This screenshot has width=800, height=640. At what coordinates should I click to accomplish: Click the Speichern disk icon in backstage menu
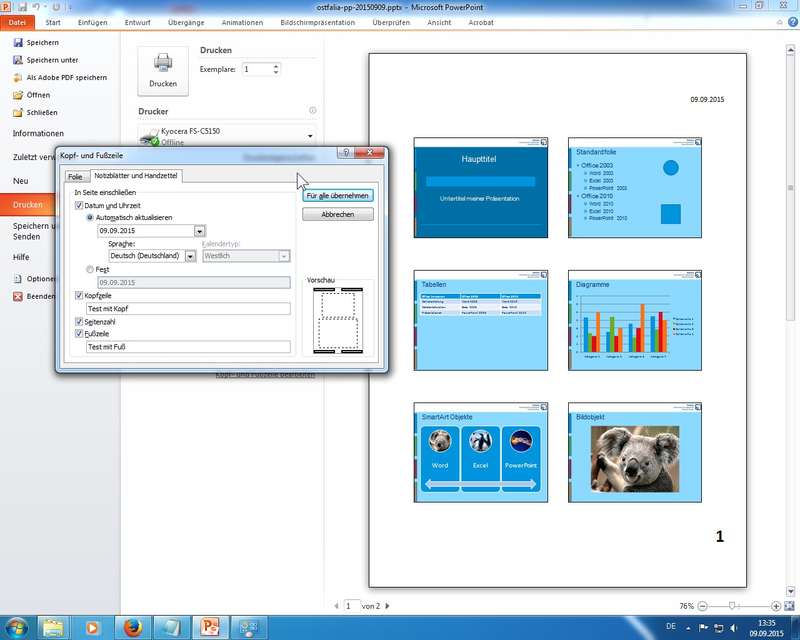pyautogui.click(x=18, y=43)
